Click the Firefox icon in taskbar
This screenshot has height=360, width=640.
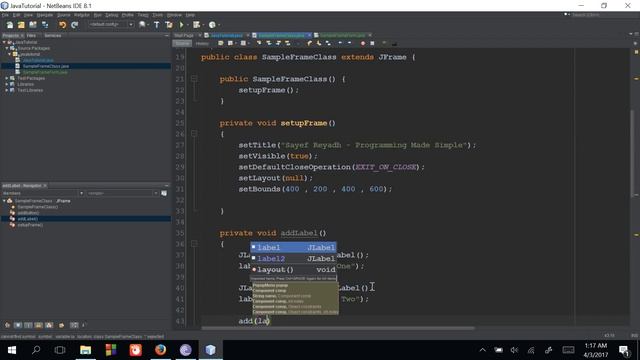(160, 350)
